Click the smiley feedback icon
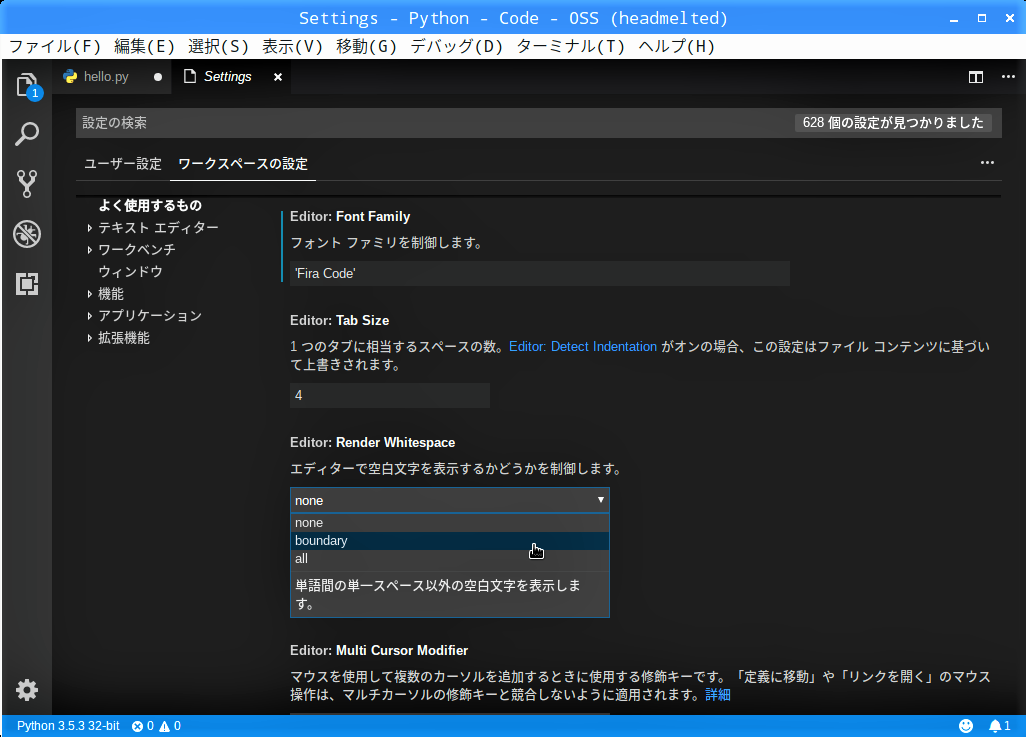 coord(966,726)
